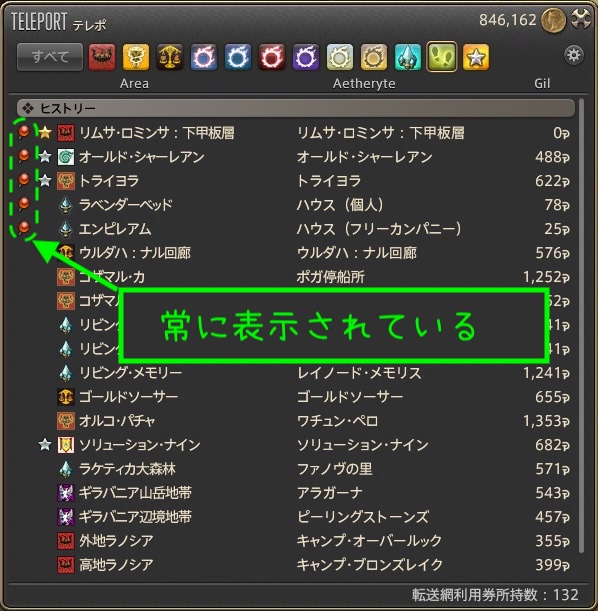This screenshot has width=598, height=611.
Task: Click the list scrollbar on the right
Action: [x=581, y=325]
